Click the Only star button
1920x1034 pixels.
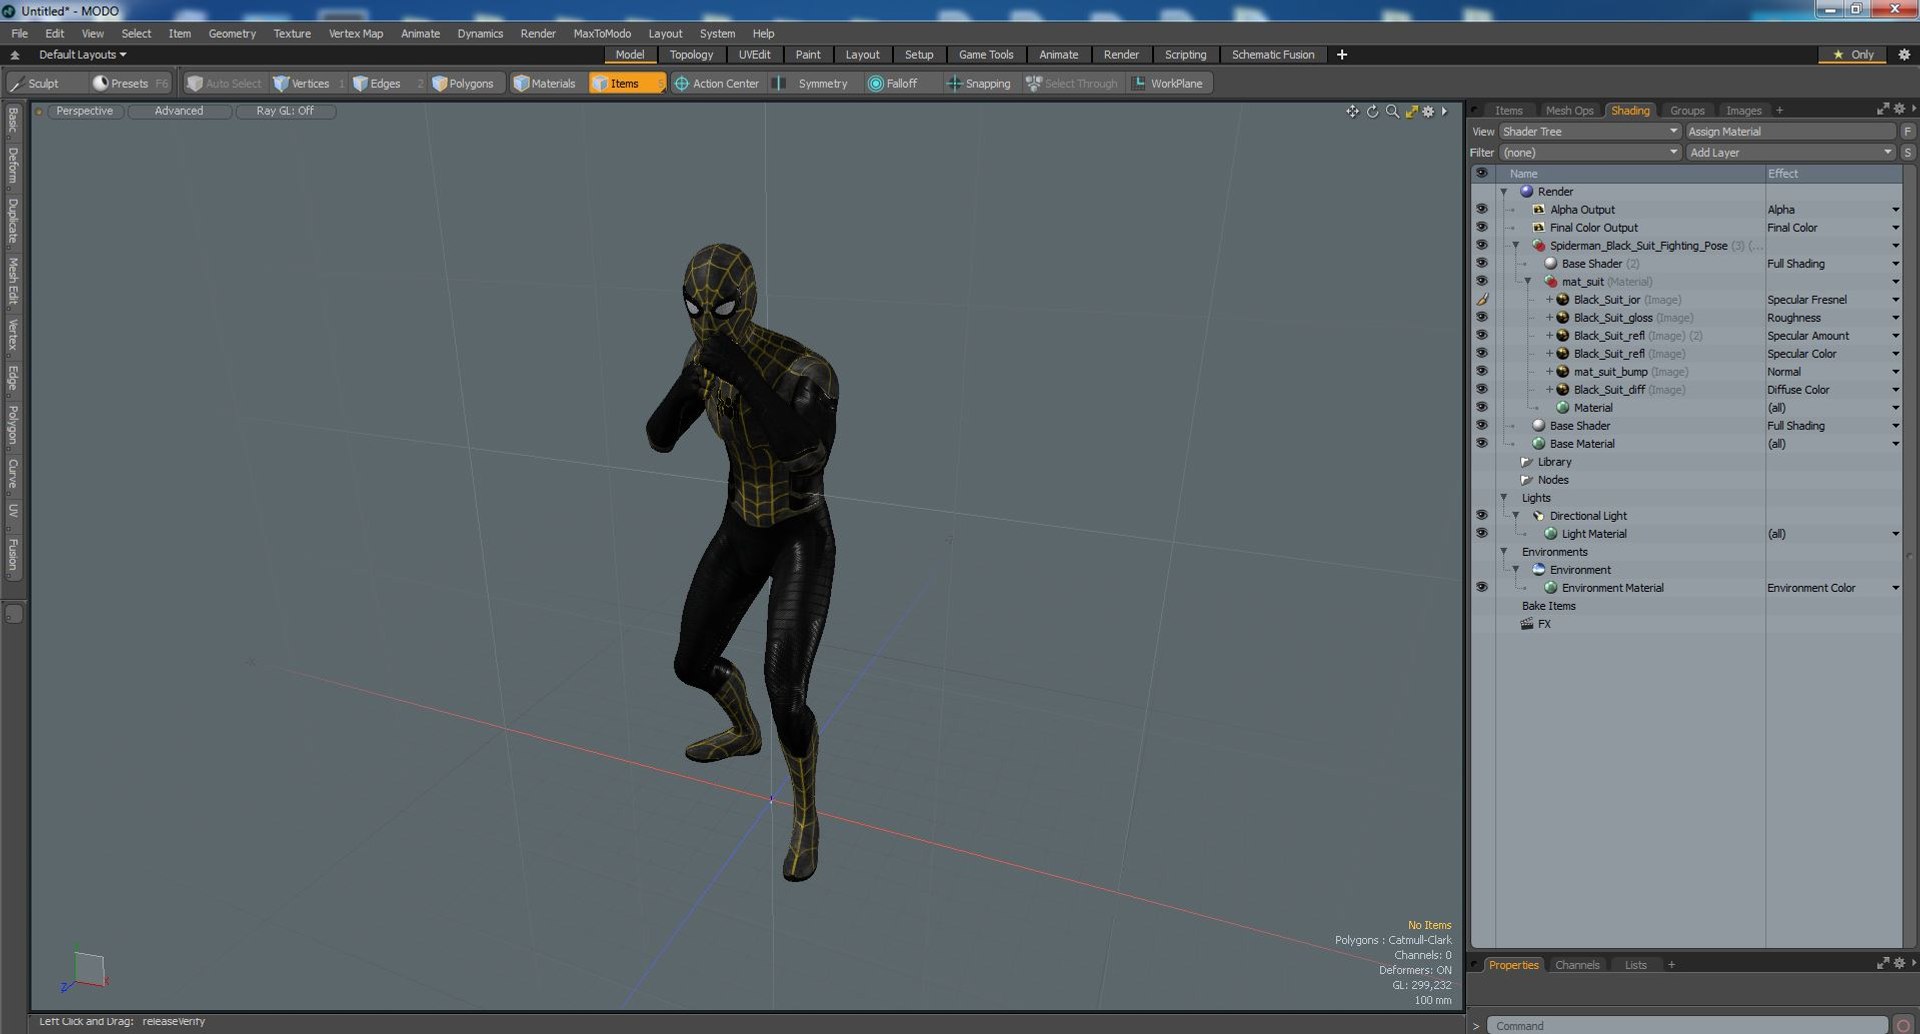[1853, 55]
